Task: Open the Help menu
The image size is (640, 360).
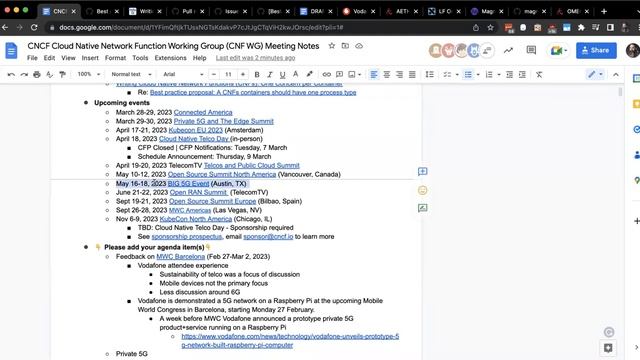Action: tap(200, 58)
